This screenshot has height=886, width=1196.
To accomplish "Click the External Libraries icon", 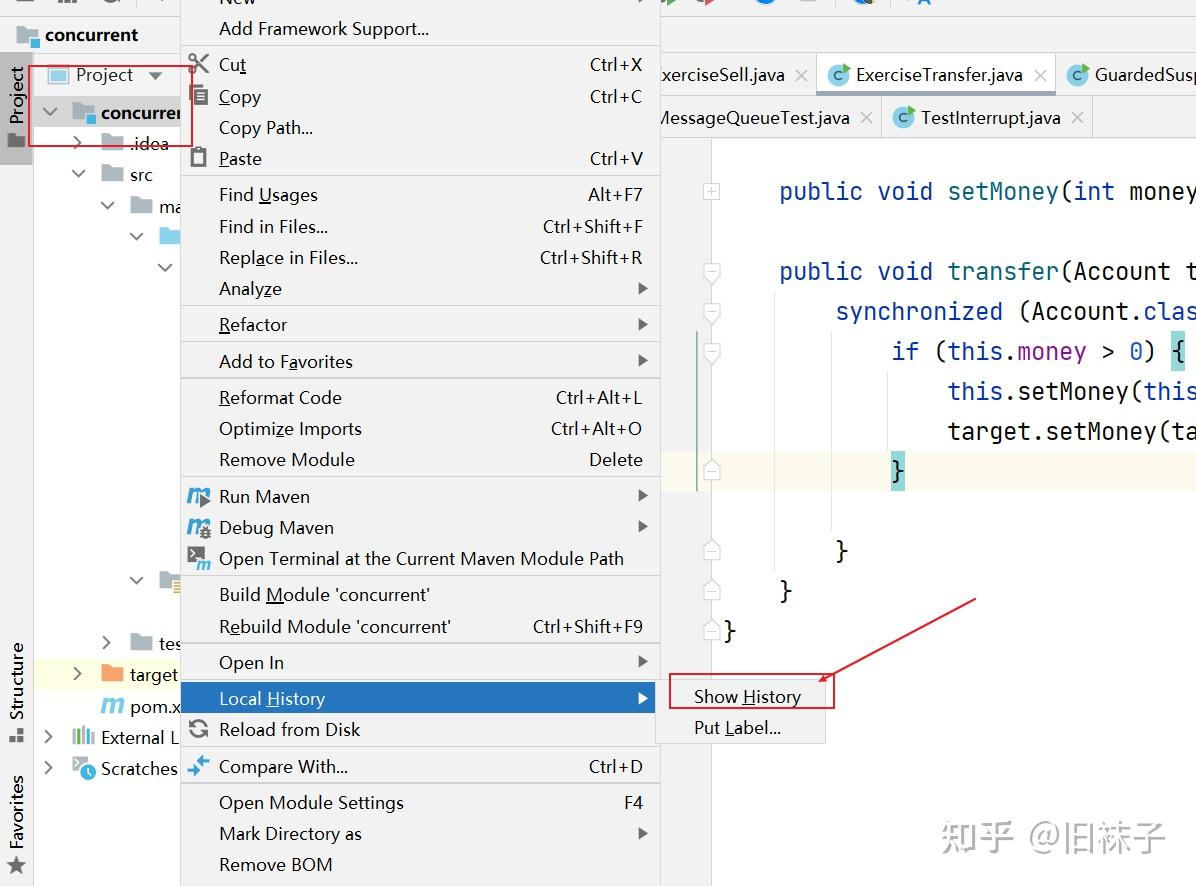I will (x=83, y=737).
